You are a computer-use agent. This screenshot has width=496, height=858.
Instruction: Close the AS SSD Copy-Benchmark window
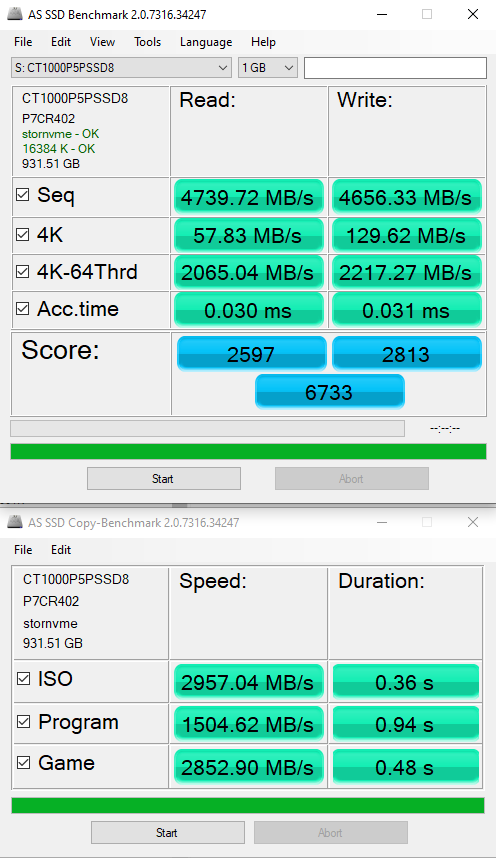[473, 523]
